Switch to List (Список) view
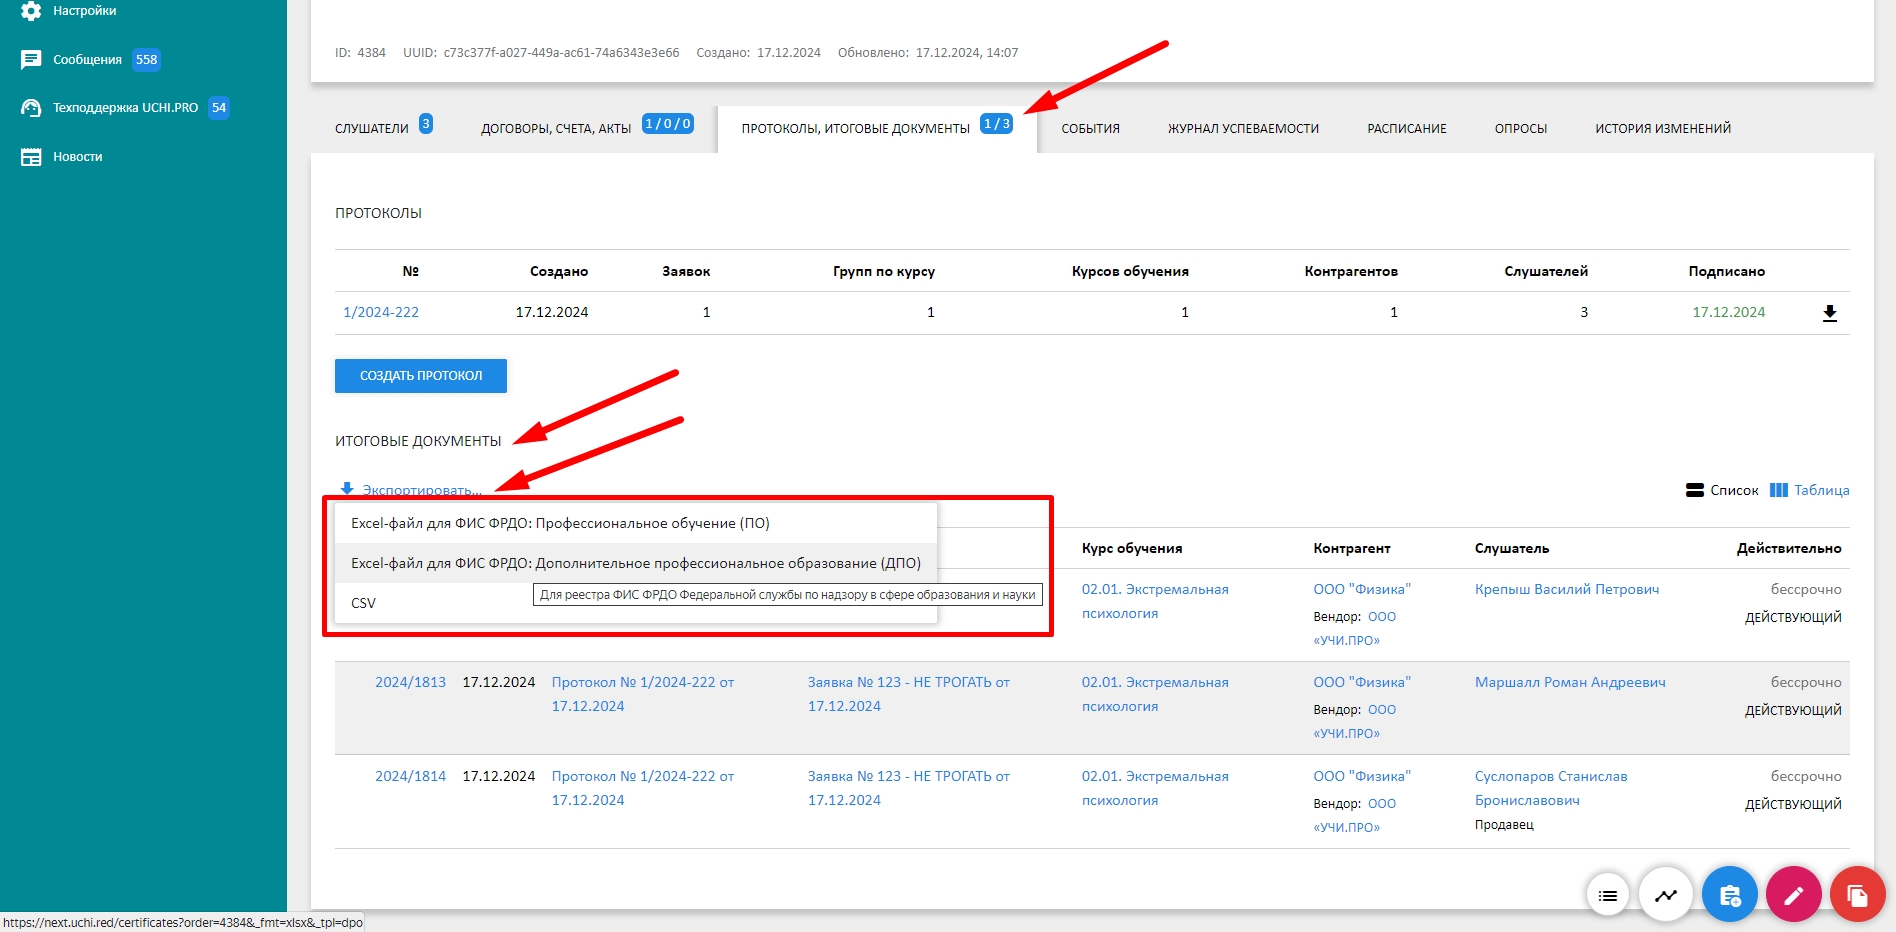 [x=1722, y=490]
